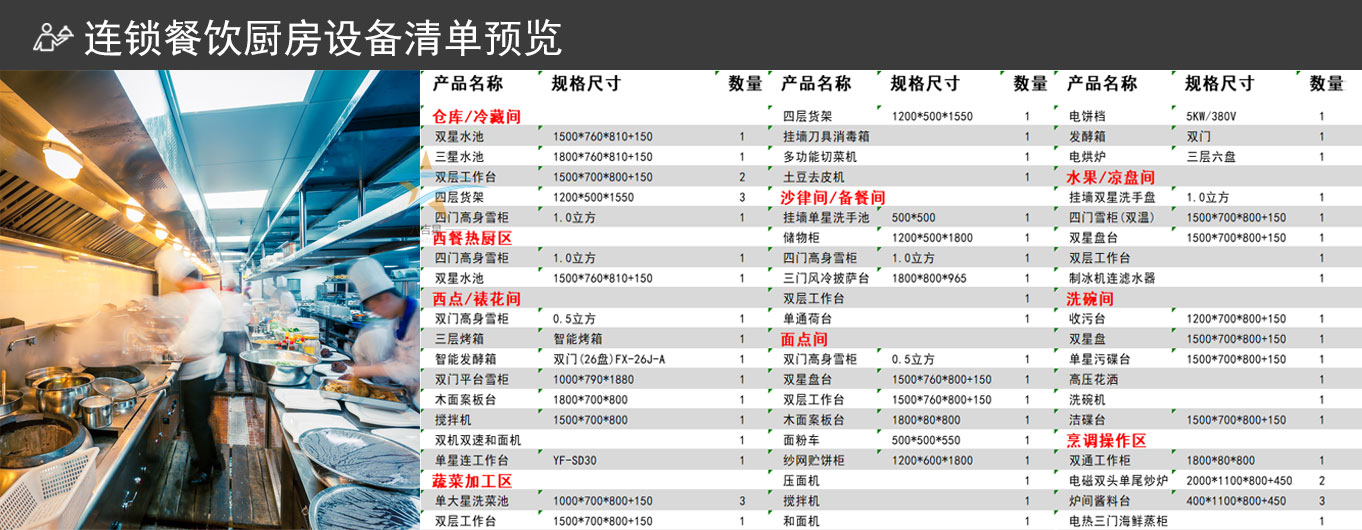Select the 挂墙刀具消毒箱 entry
Viewport: 1362px width, 530px height.
[x=826, y=136]
